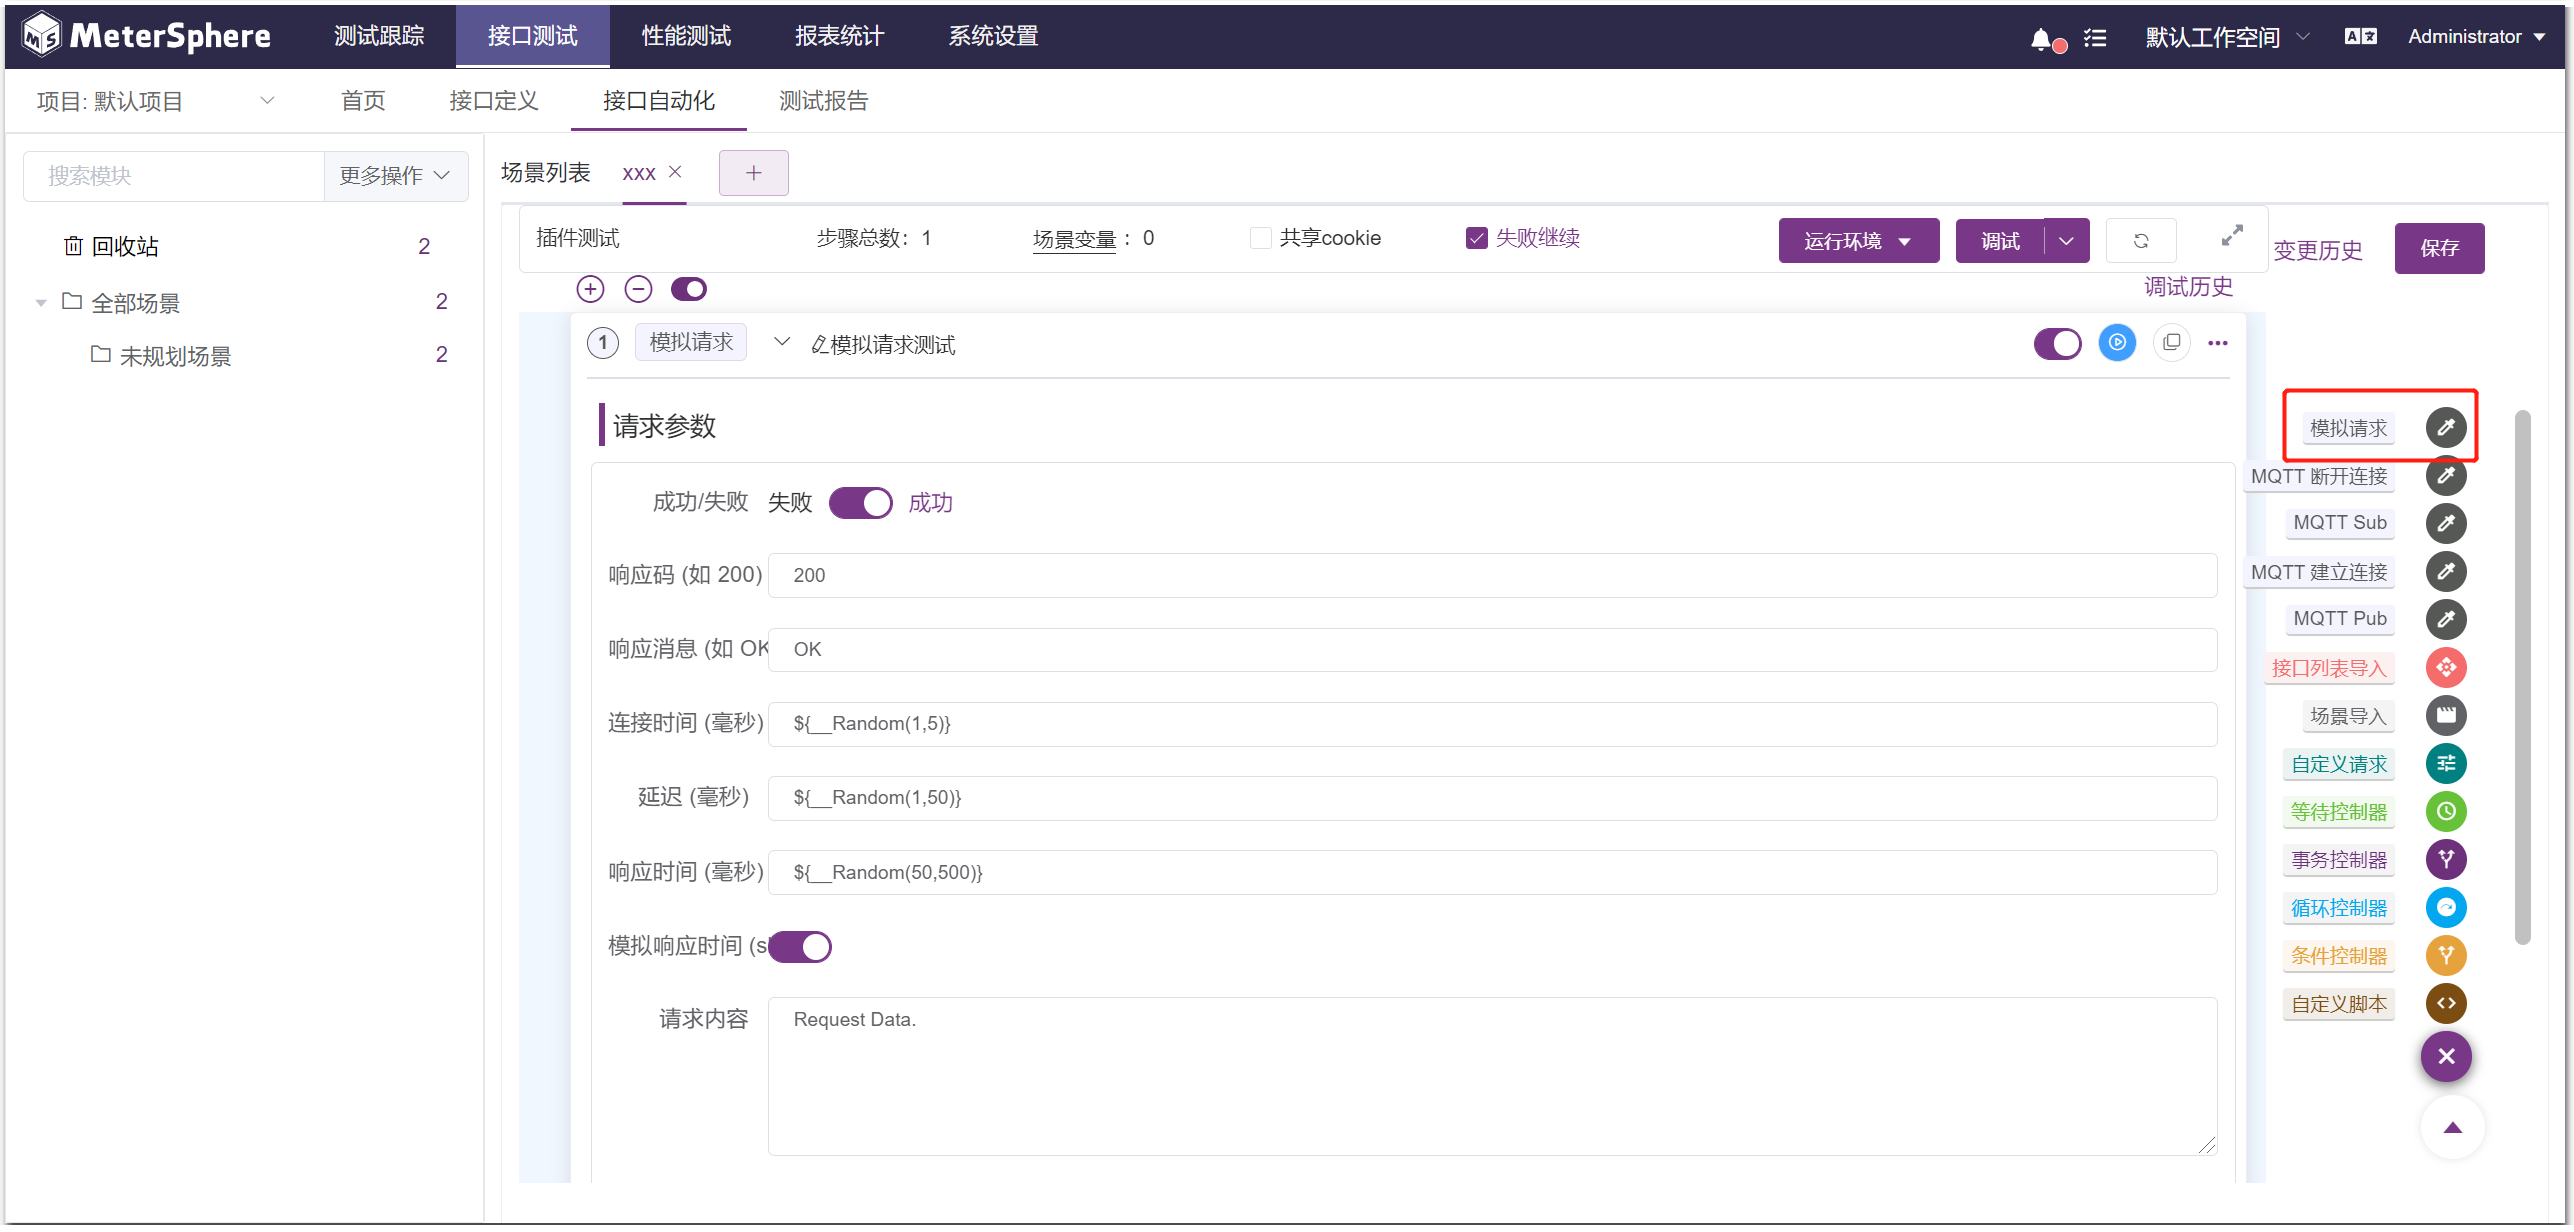
Task: Add a new scenario tab
Action: (x=754, y=173)
